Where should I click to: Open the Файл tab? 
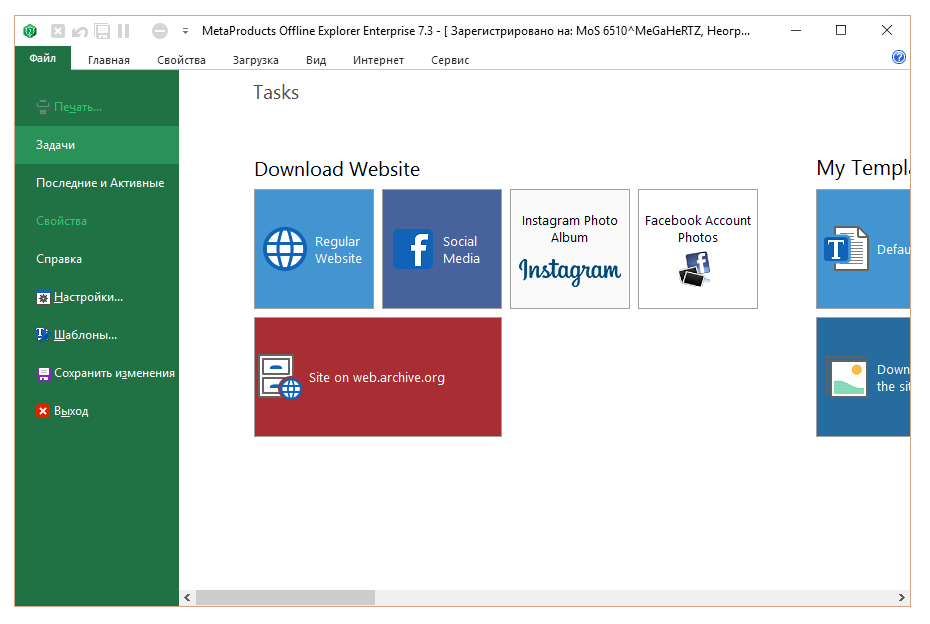[x=43, y=58]
